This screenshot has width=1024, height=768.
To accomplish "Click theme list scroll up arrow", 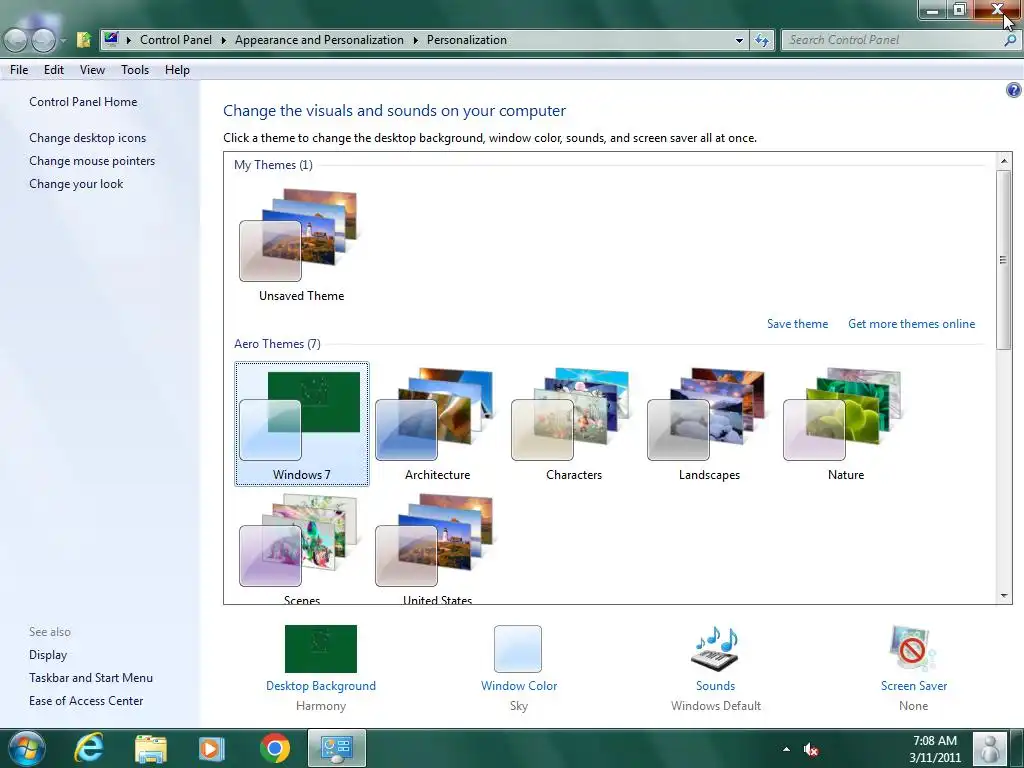I will (x=1004, y=161).
